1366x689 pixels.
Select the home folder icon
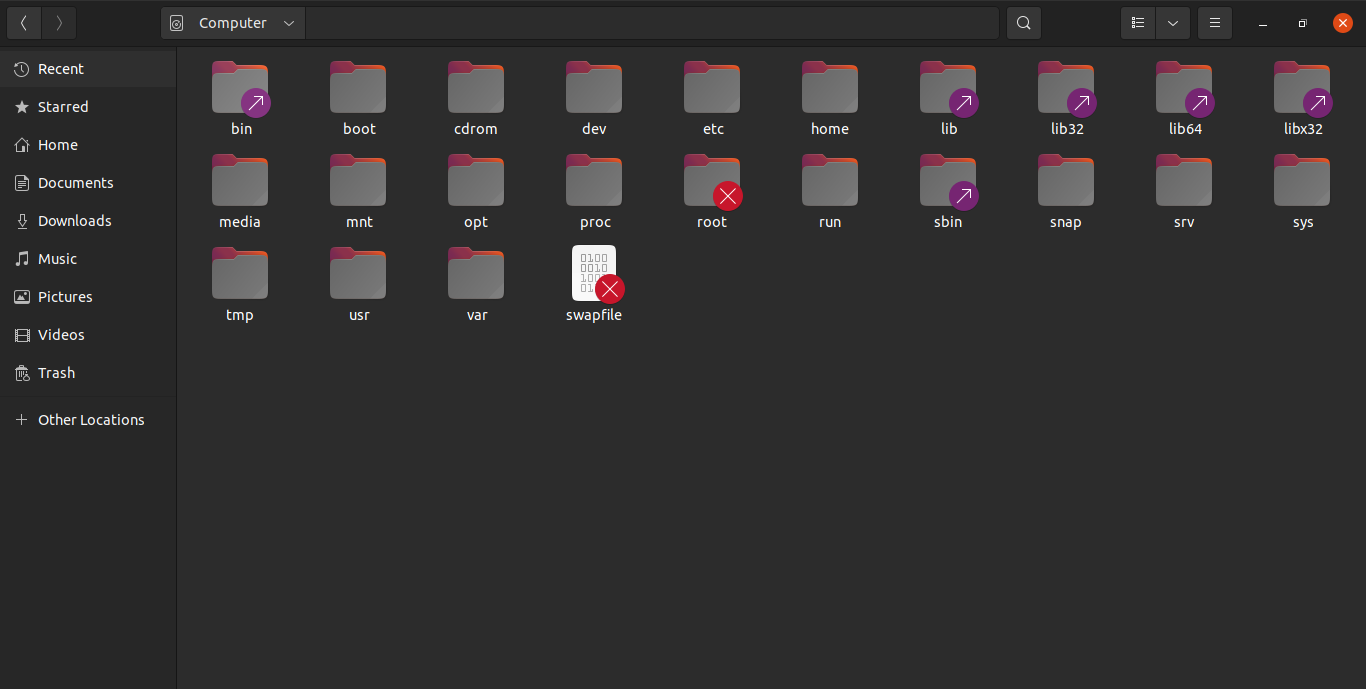(830, 88)
